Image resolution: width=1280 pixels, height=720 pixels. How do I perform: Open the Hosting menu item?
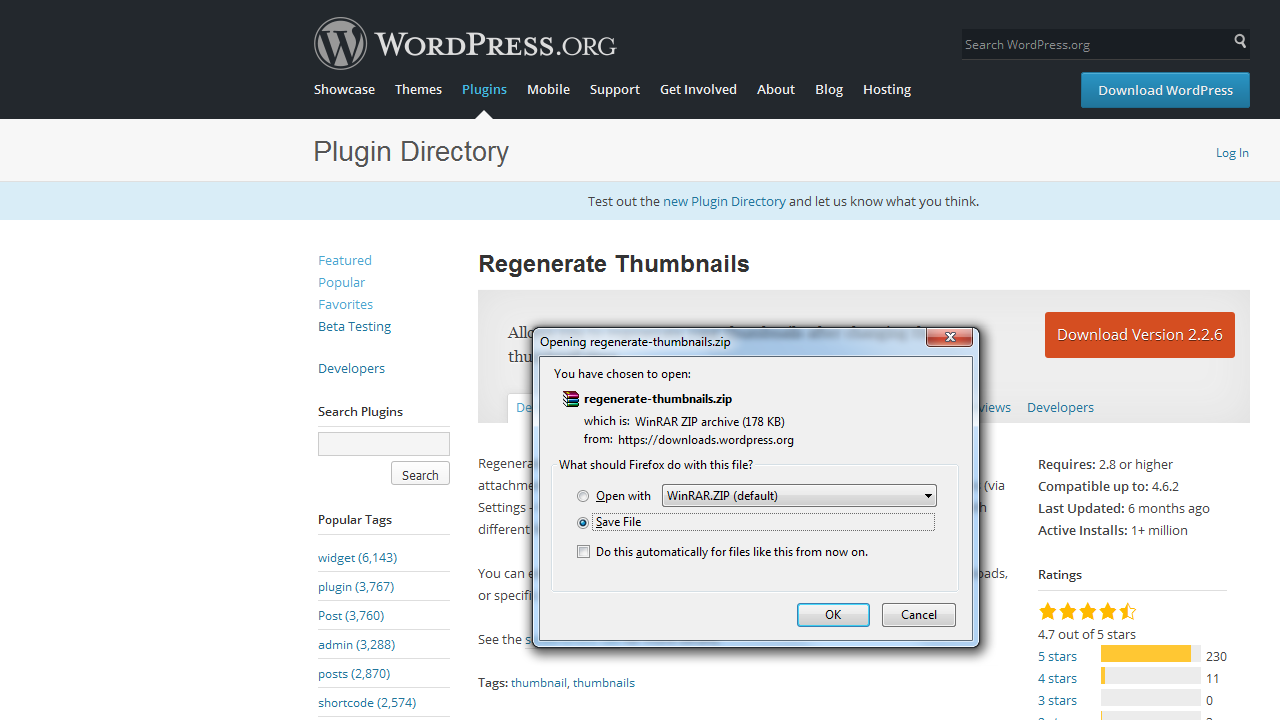click(x=887, y=89)
